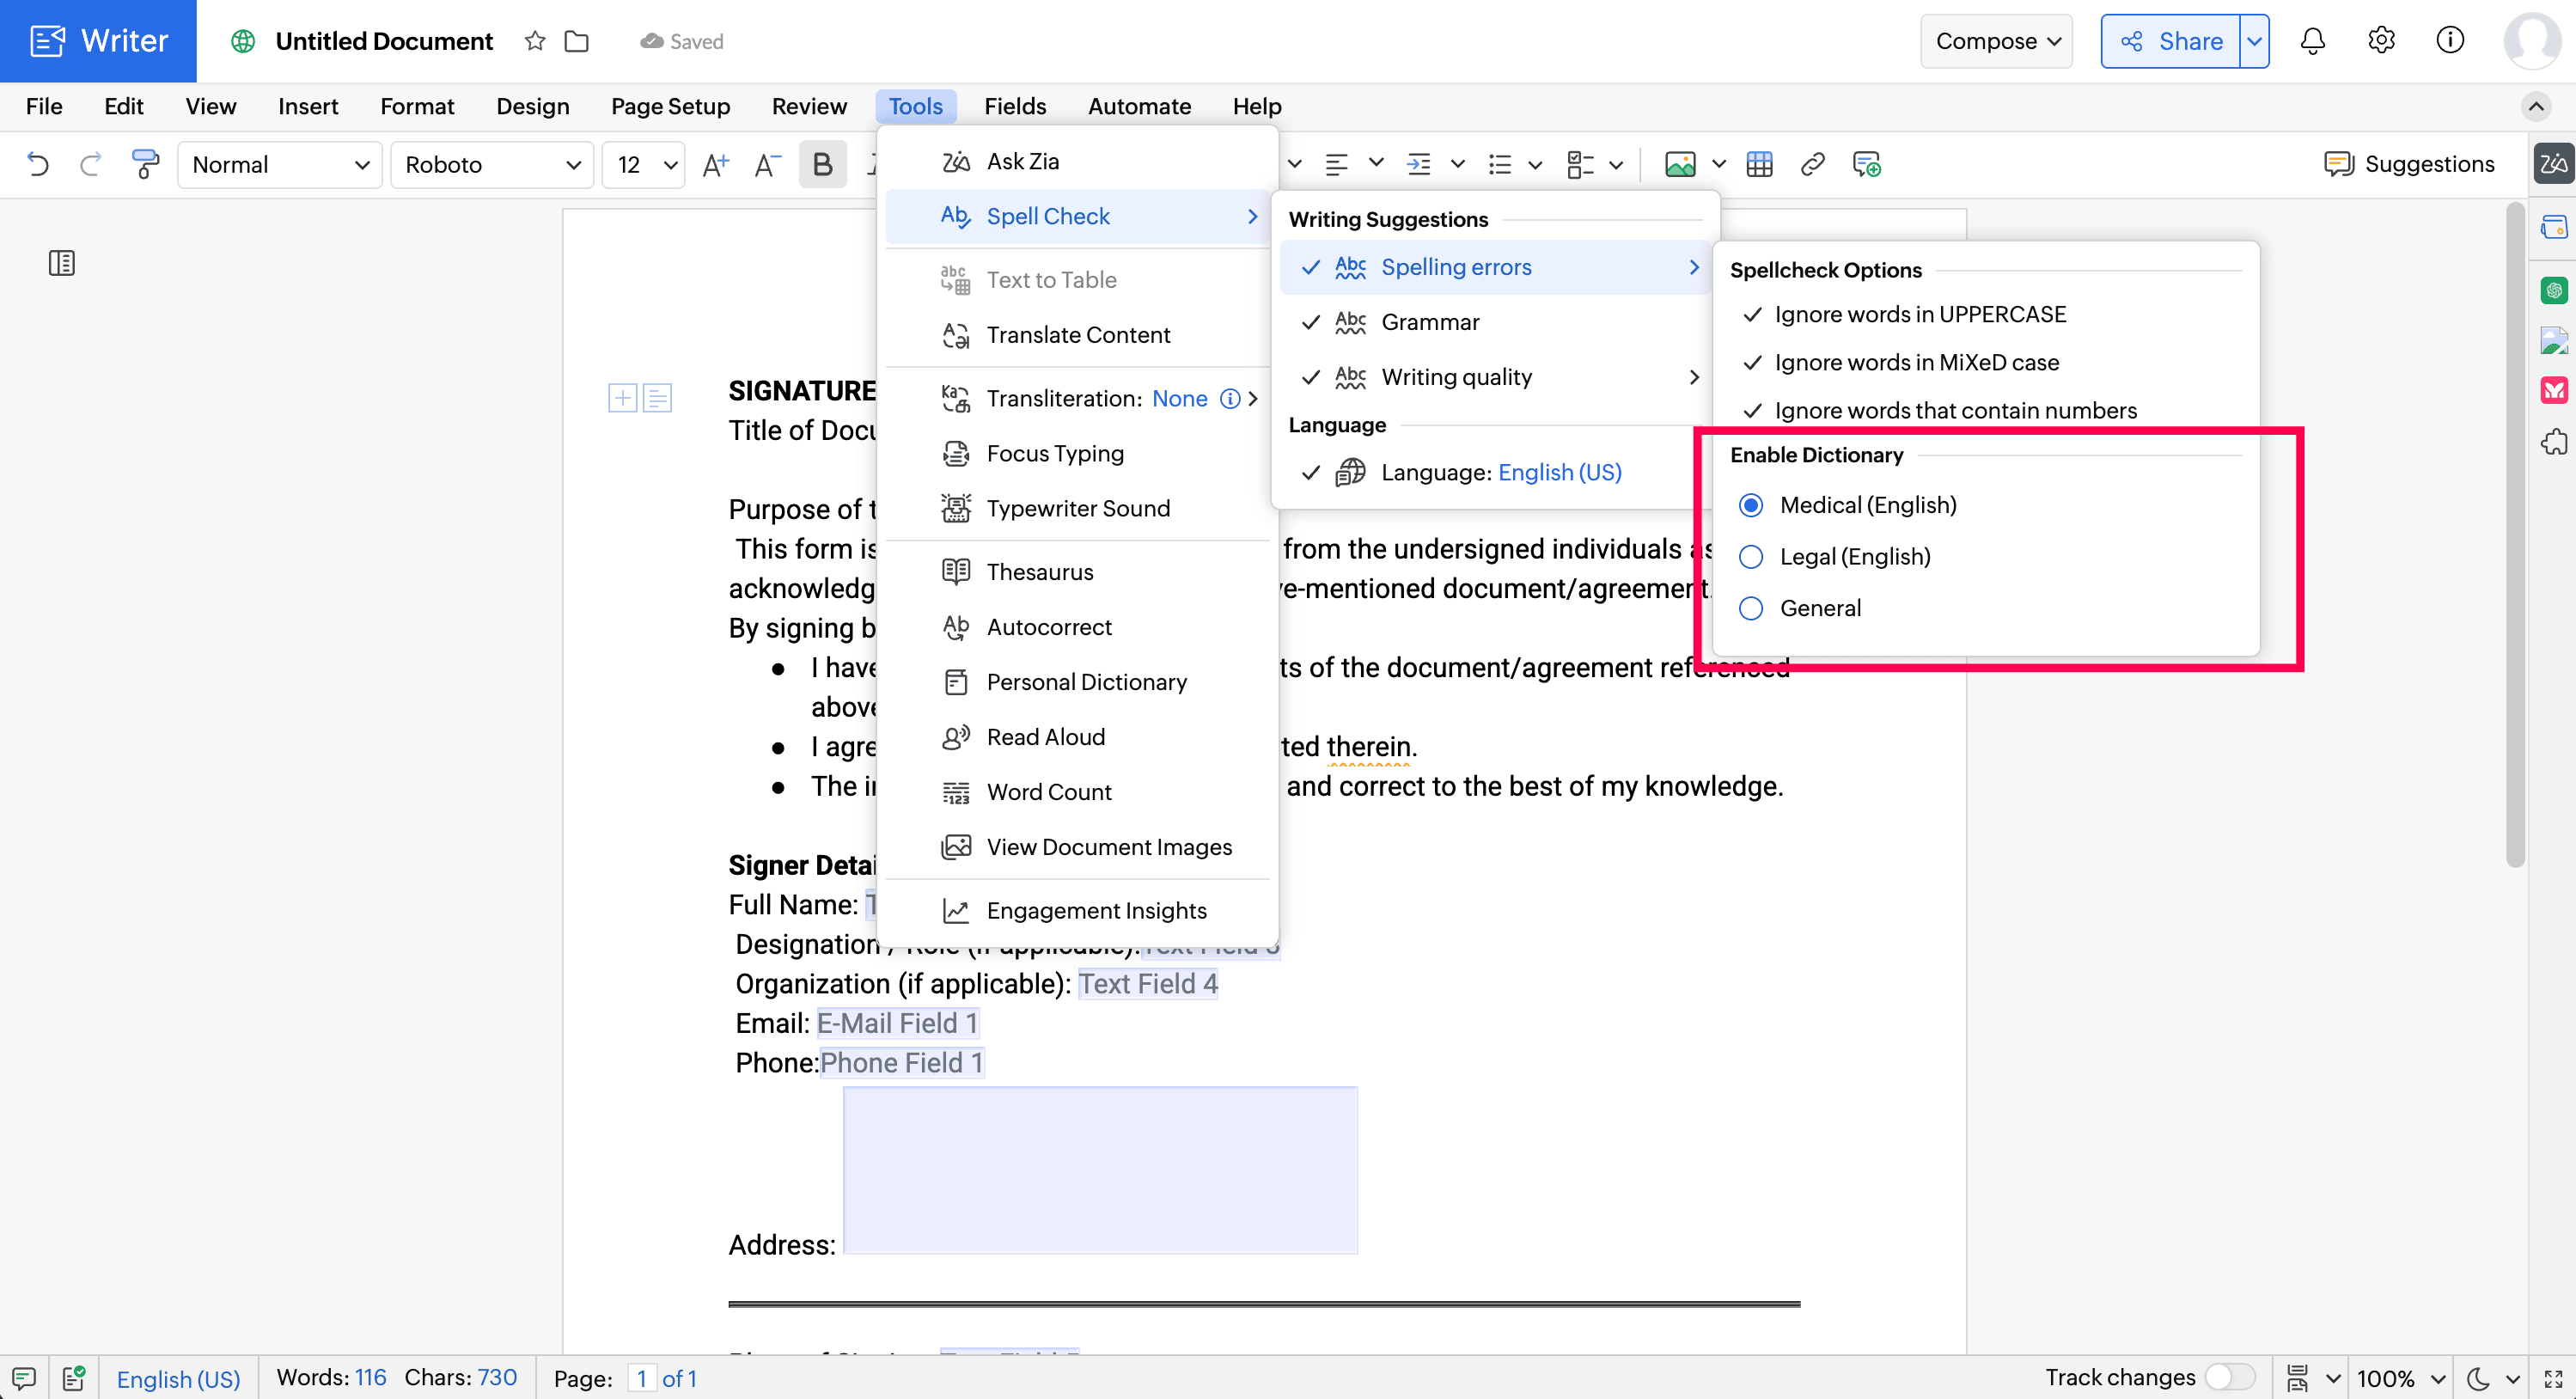Expand the Compose mode dropdown

(1996, 41)
